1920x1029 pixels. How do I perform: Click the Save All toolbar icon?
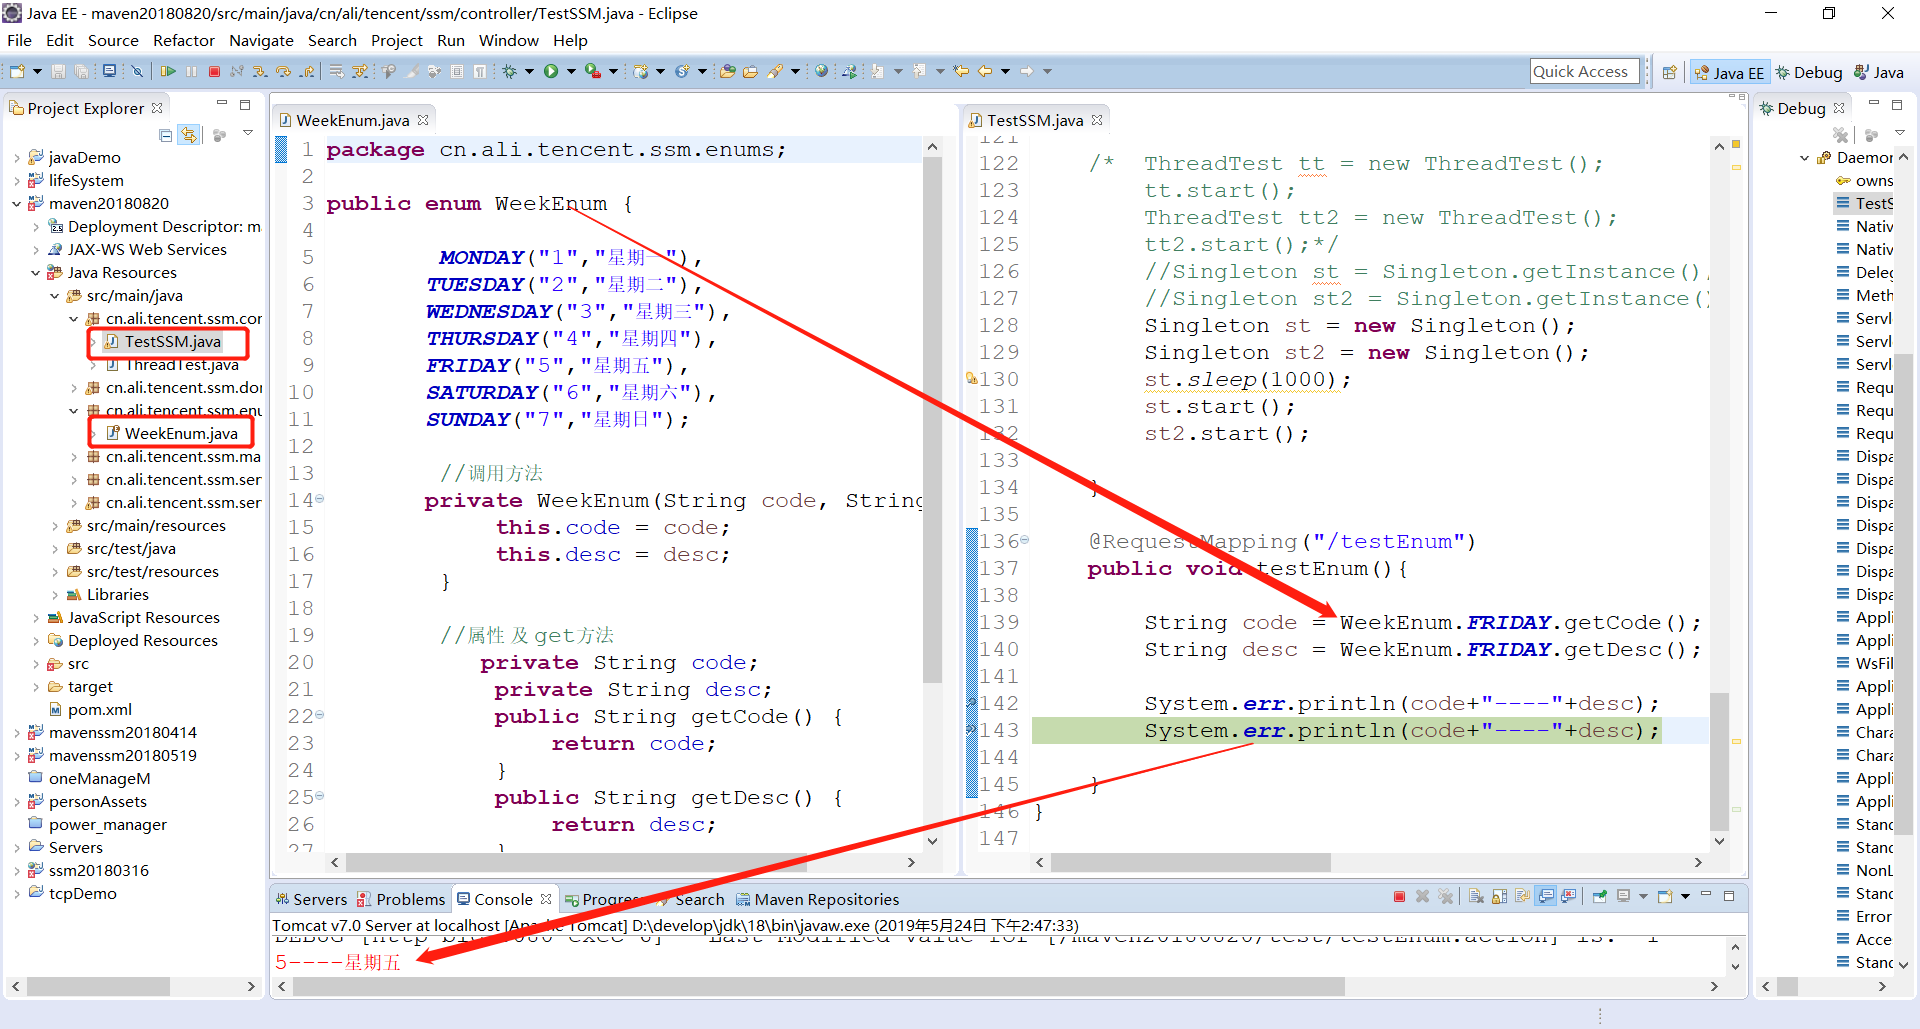click(81, 71)
